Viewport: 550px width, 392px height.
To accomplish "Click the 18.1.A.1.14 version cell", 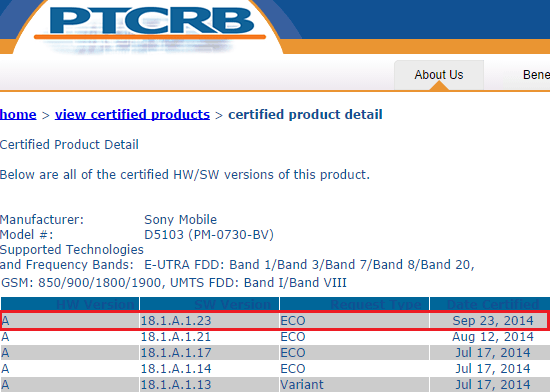I will [209, 369].
